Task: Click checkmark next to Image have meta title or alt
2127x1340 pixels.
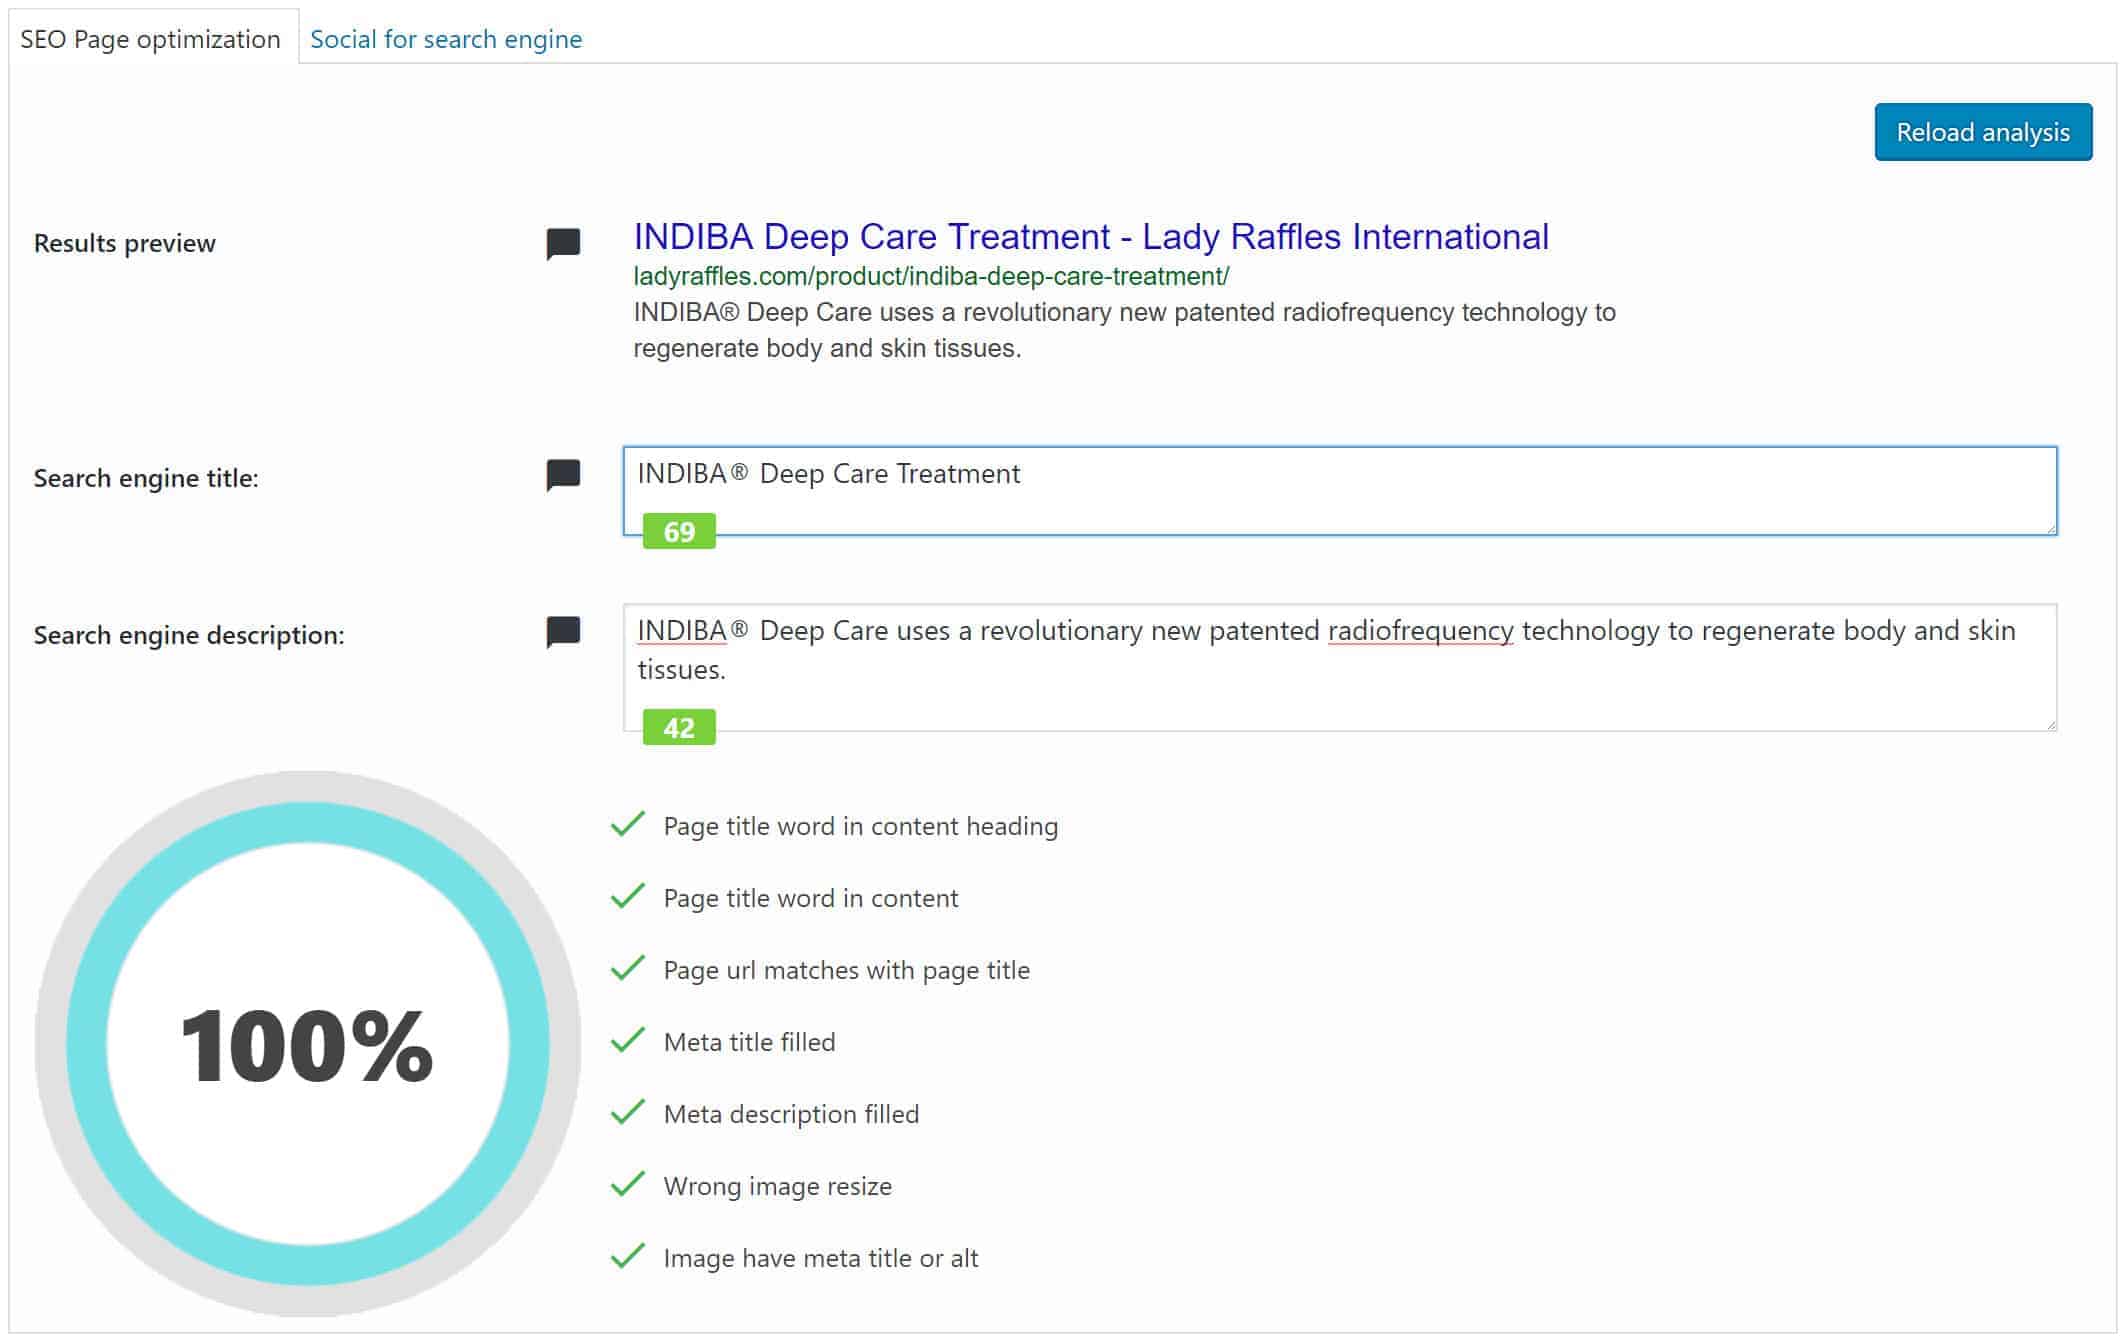Action: click(x=628, y=1256)
